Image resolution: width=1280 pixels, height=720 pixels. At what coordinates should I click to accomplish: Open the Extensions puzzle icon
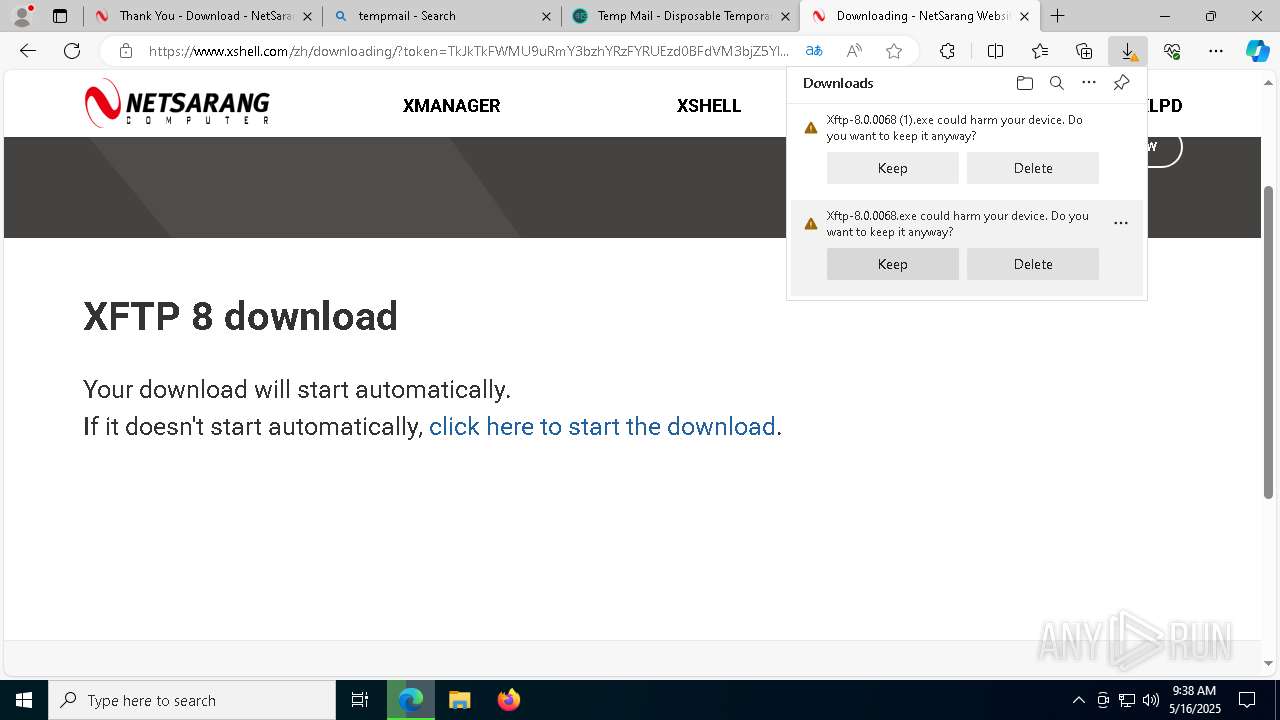click(x=947, y=51)
